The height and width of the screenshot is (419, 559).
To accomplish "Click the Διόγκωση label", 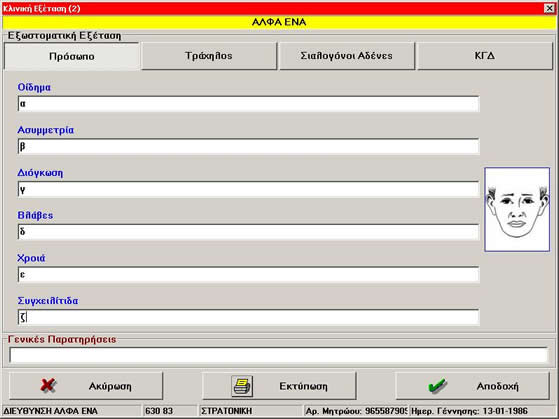I will click(x=40, y=173).
